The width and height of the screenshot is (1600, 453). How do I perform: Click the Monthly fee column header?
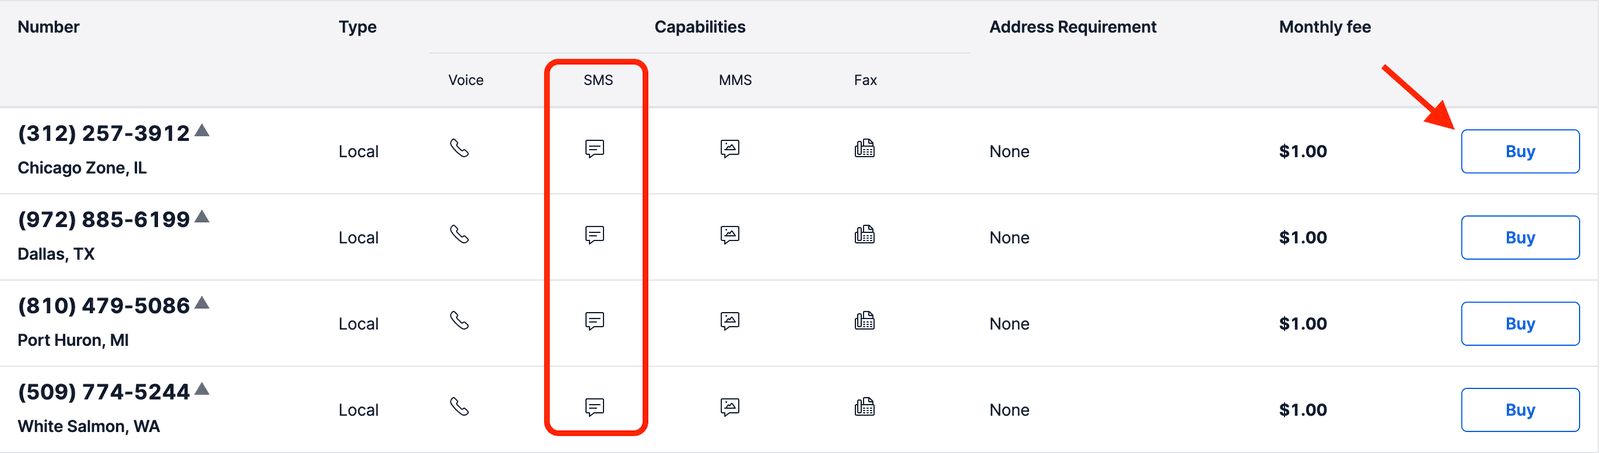[x=1325, y=27]
